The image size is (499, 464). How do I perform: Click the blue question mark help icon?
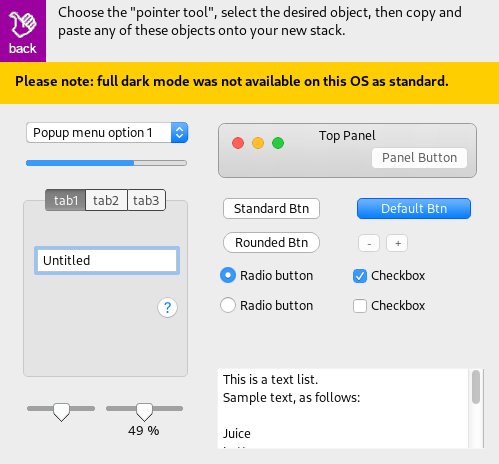[167, 307]
